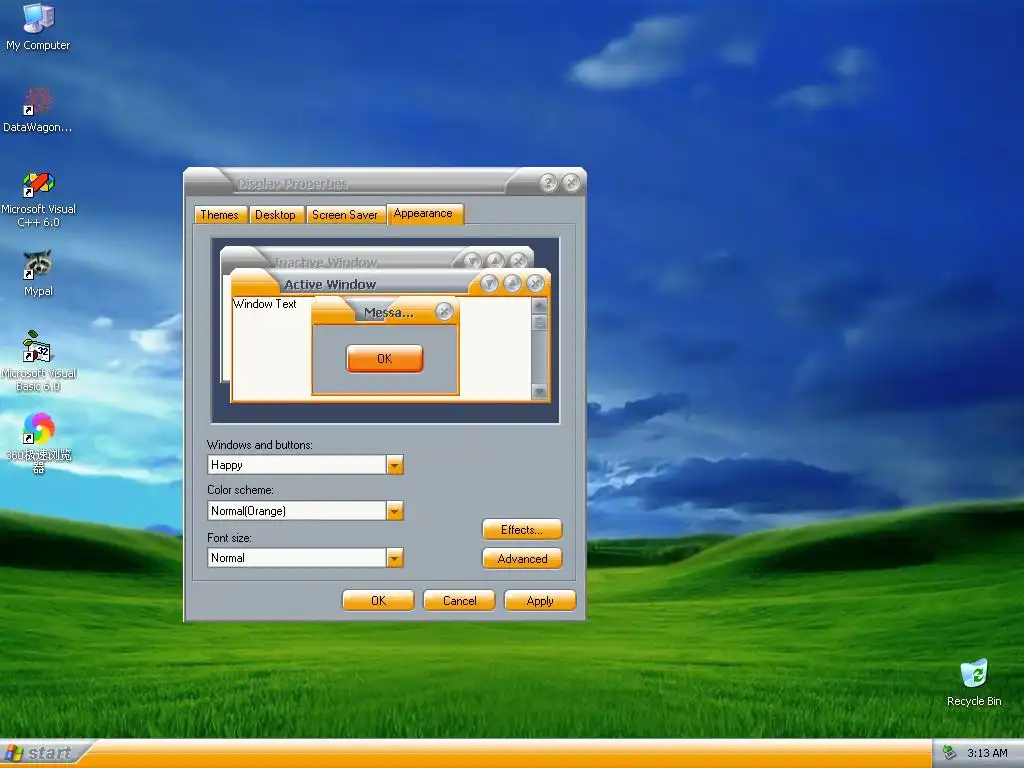Click the taskbar clock showing 3:13 AM
This screenshot has height=768, width=1024.
(987, 753)
